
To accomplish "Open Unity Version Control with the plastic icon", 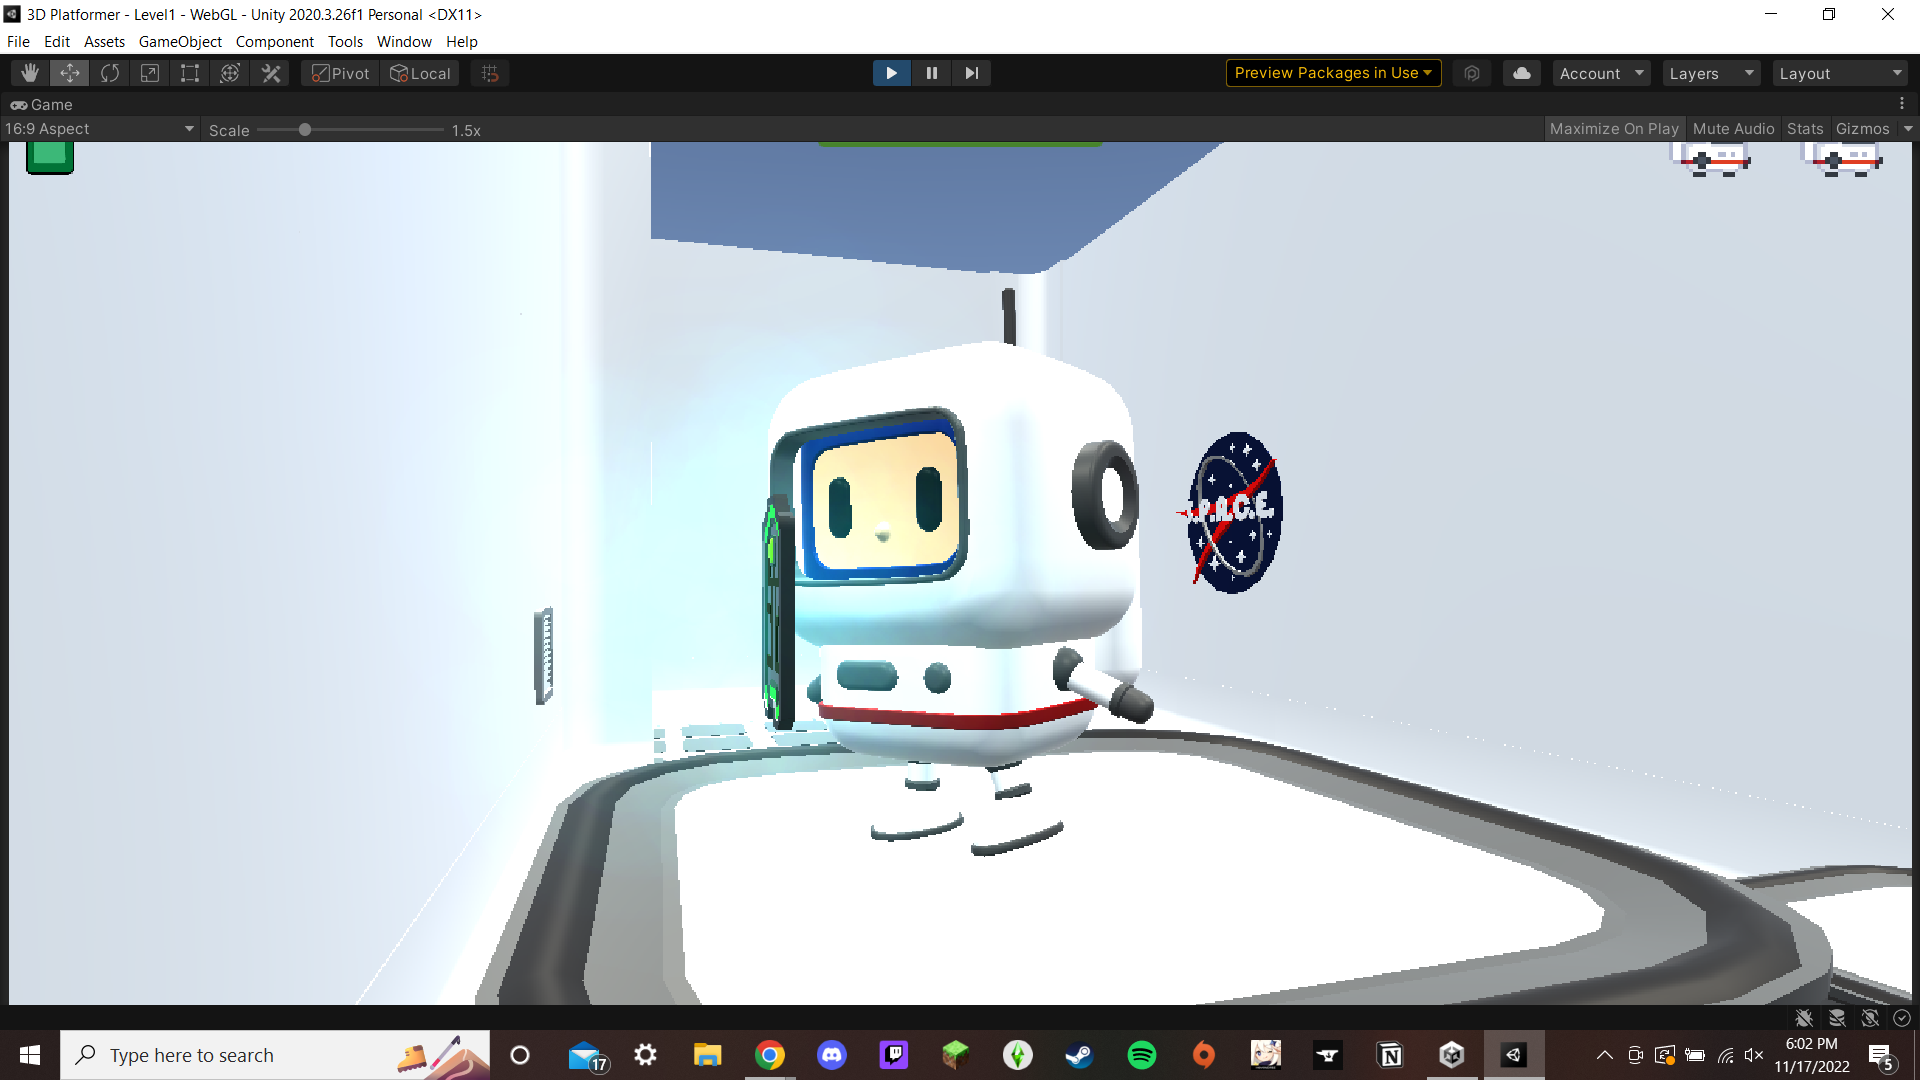I will click(x=1471, y=72).
